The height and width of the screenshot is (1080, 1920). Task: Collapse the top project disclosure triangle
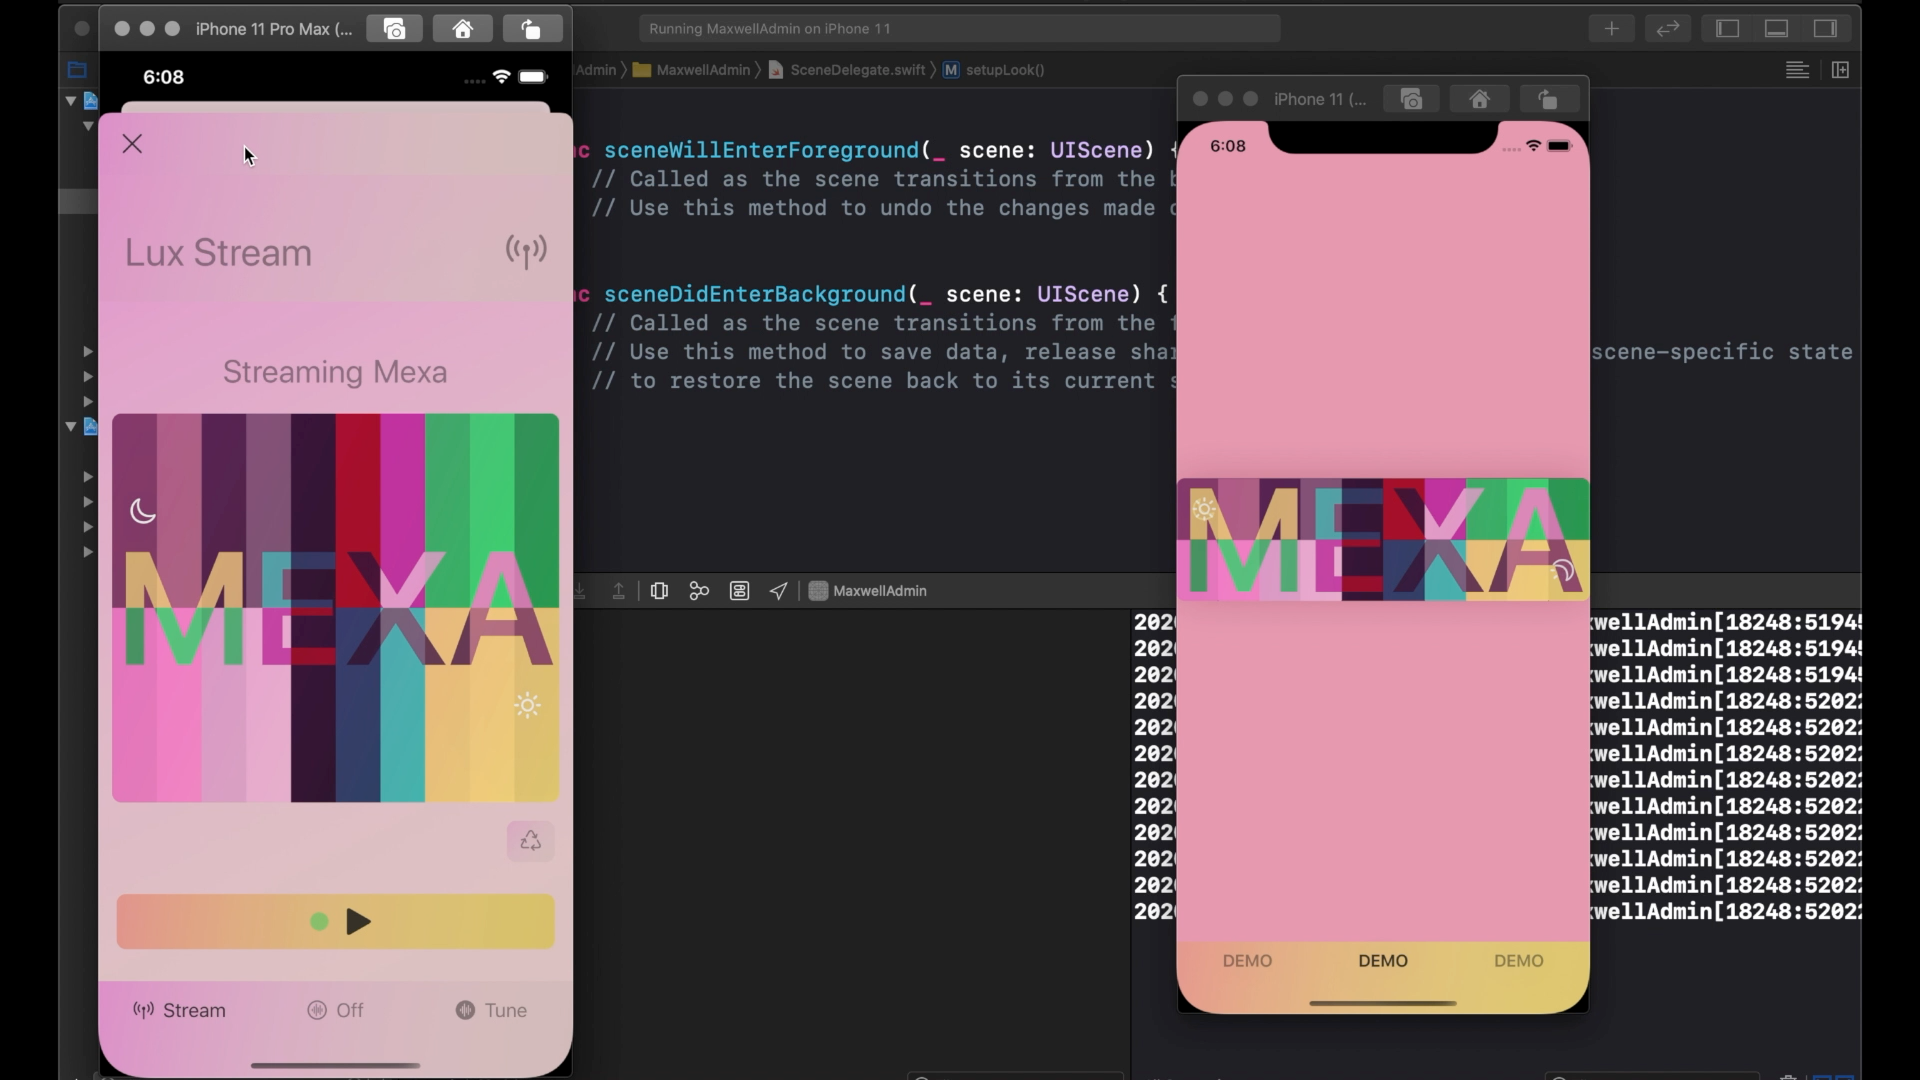click(x=70, y=100)
